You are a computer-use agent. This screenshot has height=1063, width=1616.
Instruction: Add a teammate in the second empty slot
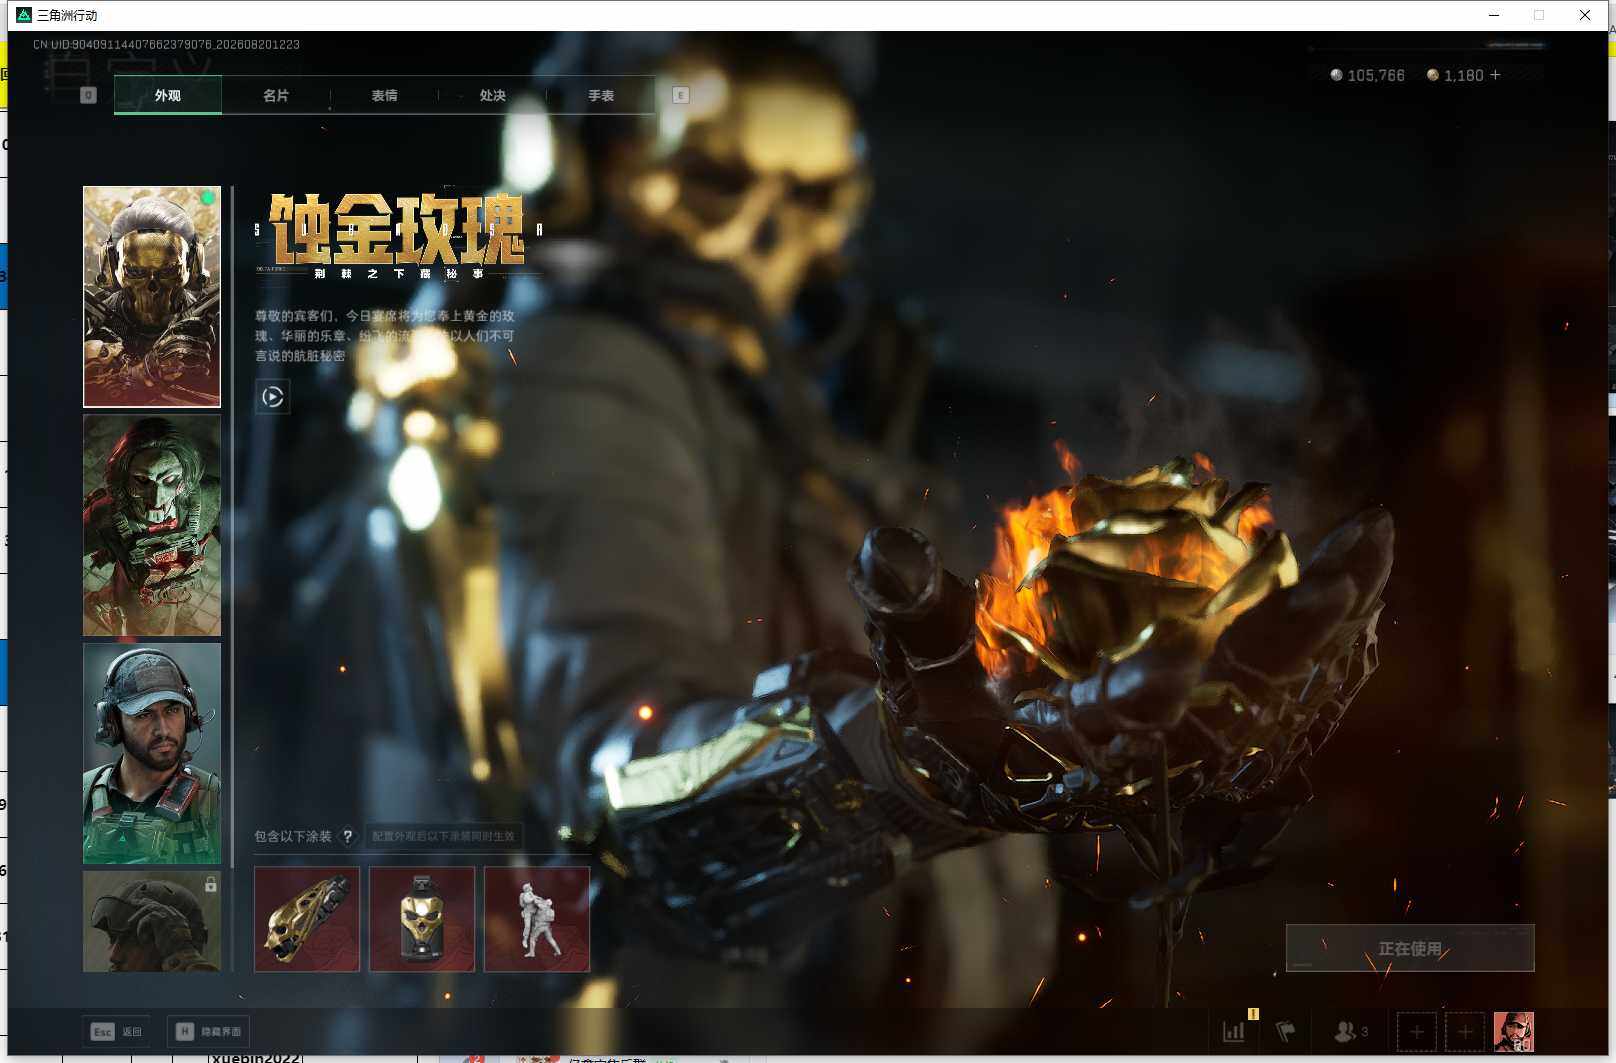1465,1031
